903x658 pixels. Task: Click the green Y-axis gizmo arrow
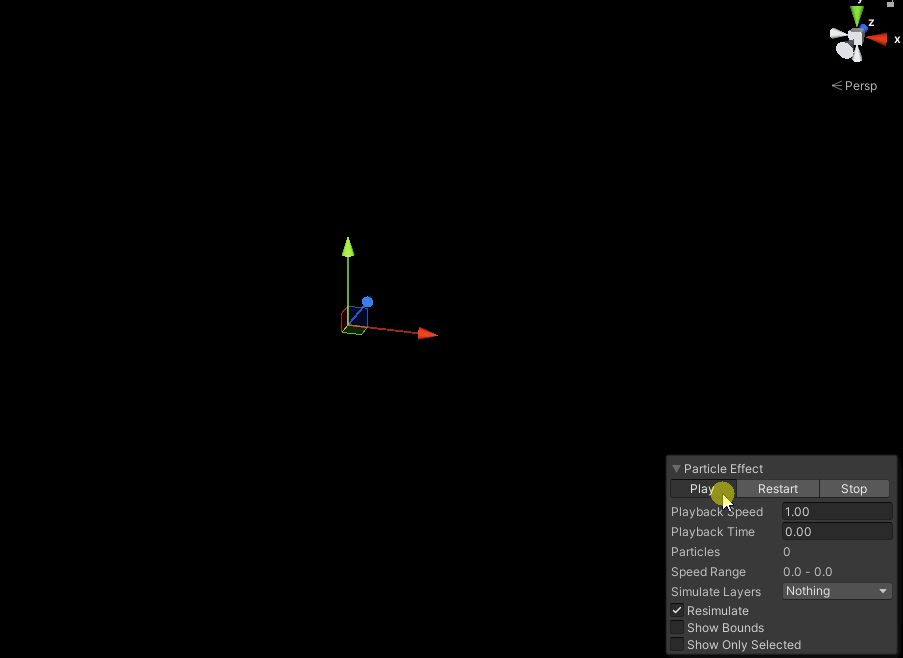pos(348,248)
